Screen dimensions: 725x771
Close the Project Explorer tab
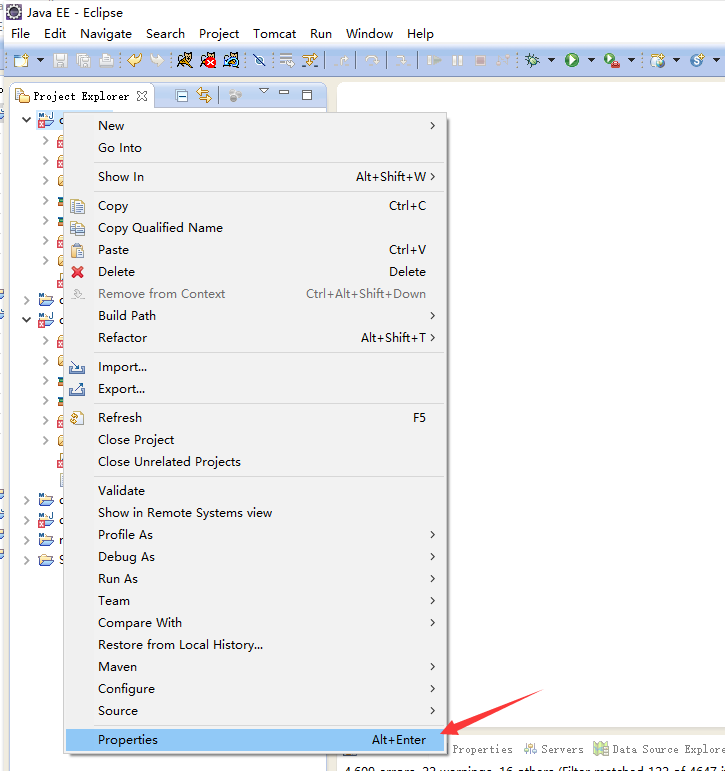click(142, 96)
